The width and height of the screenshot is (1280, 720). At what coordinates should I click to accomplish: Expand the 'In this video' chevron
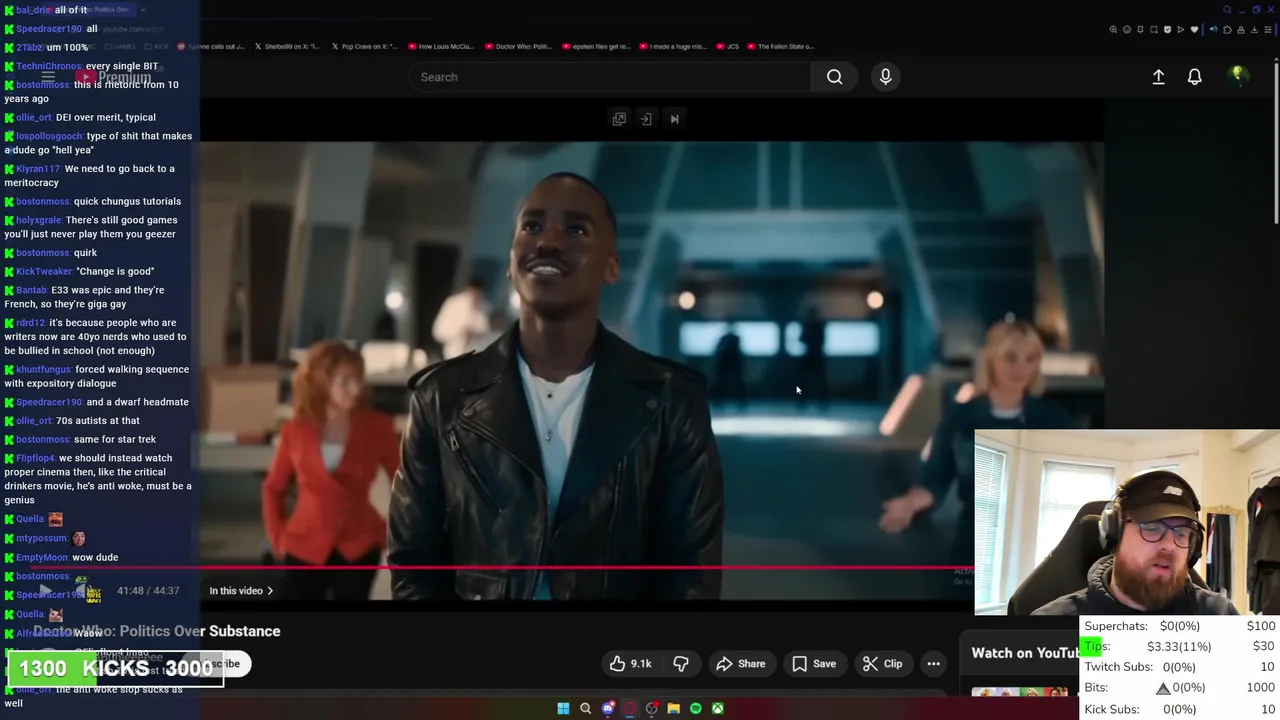click(x=270, y=591)
